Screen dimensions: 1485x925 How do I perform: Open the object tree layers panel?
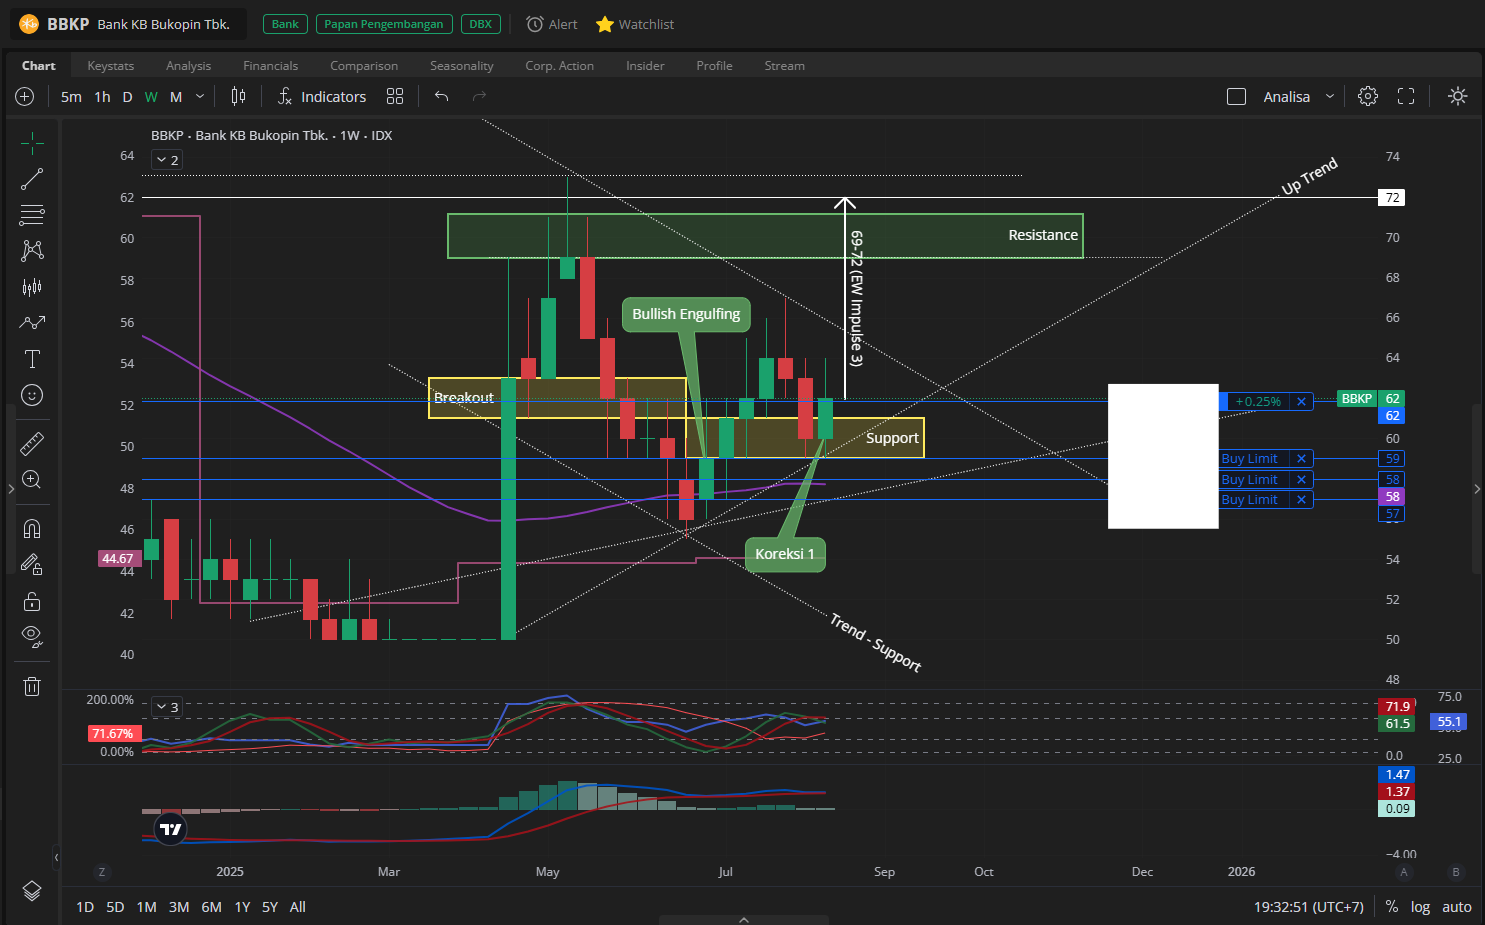point(32,891)
